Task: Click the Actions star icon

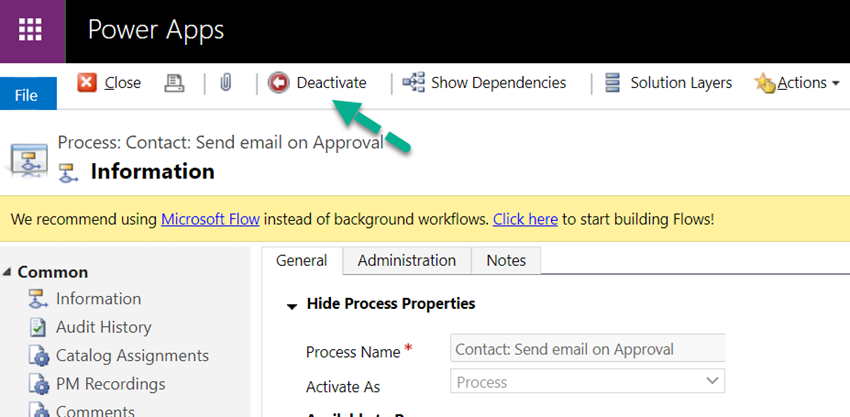Action: [765, 83]
